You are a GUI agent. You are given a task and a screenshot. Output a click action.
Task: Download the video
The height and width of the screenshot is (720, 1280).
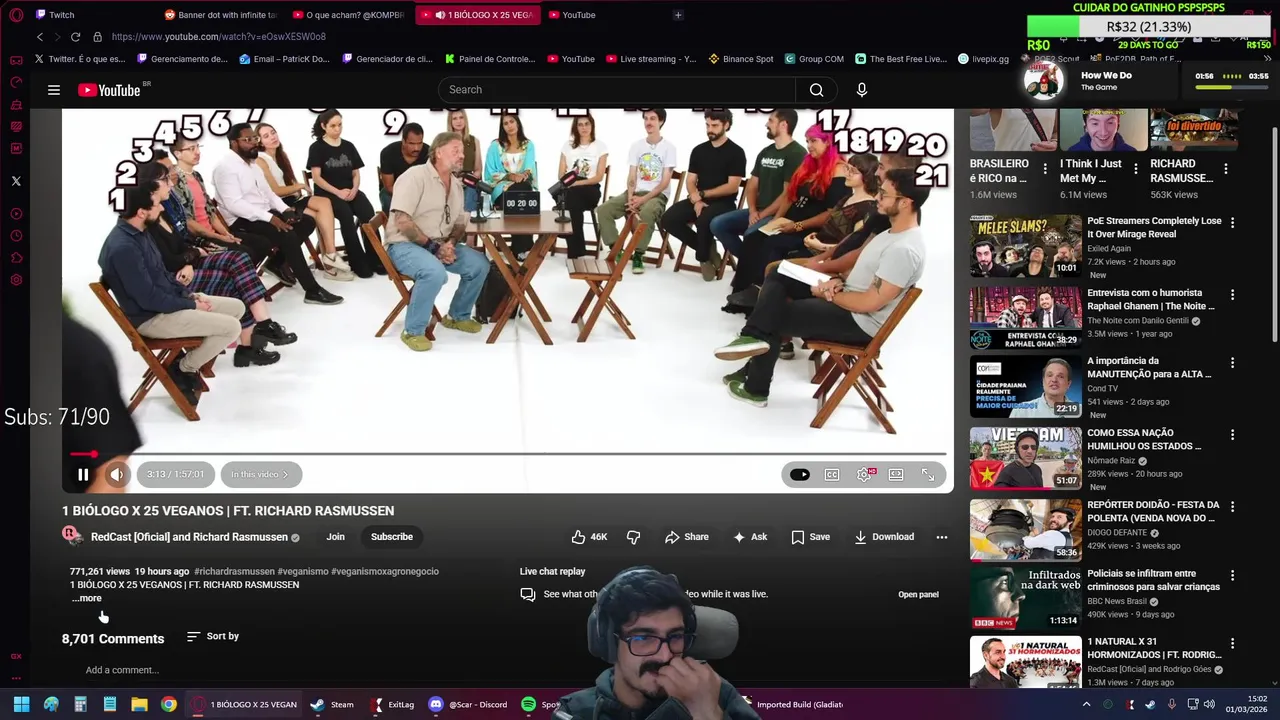pos(884,537)
